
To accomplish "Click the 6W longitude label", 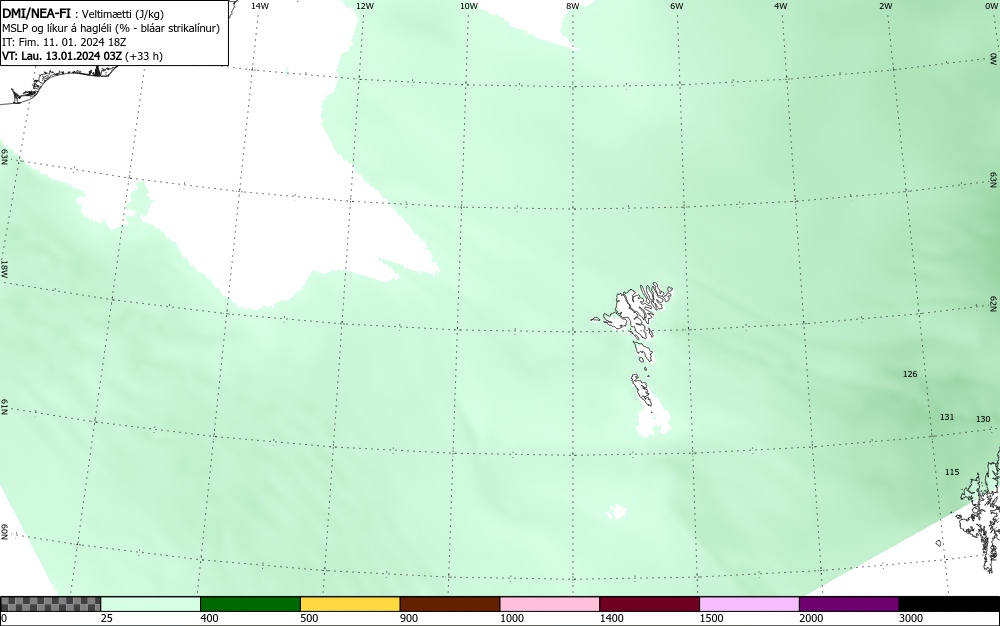I will coord(677,6).
